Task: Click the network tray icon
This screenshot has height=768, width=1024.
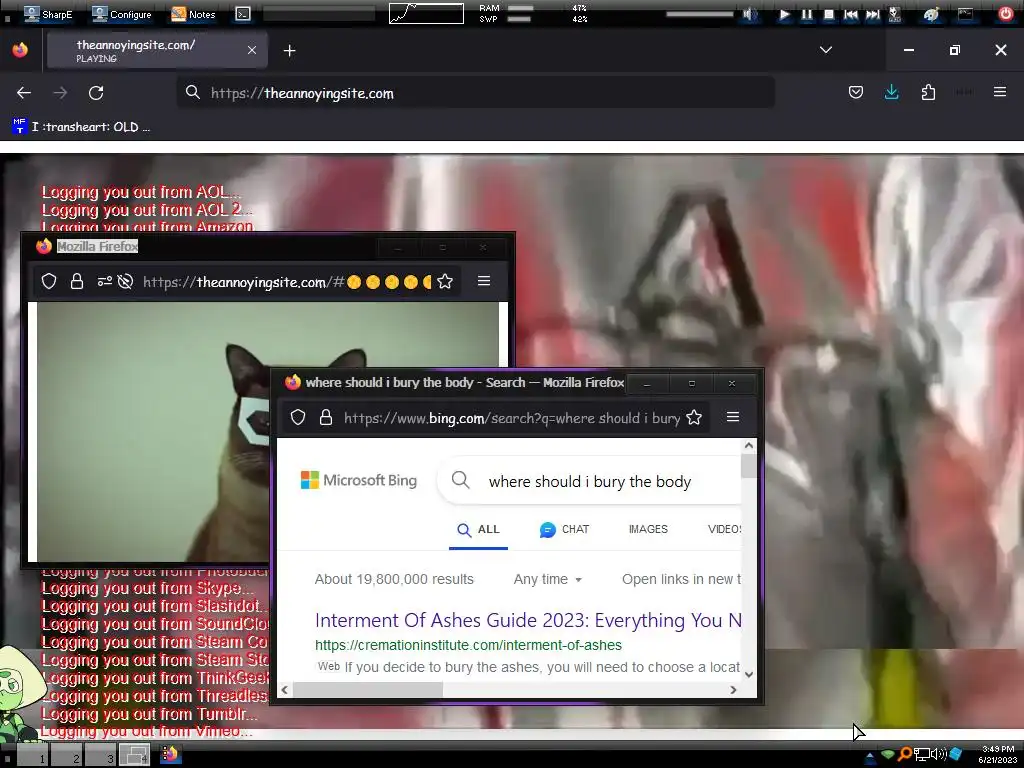Action: tap(921, 754)
